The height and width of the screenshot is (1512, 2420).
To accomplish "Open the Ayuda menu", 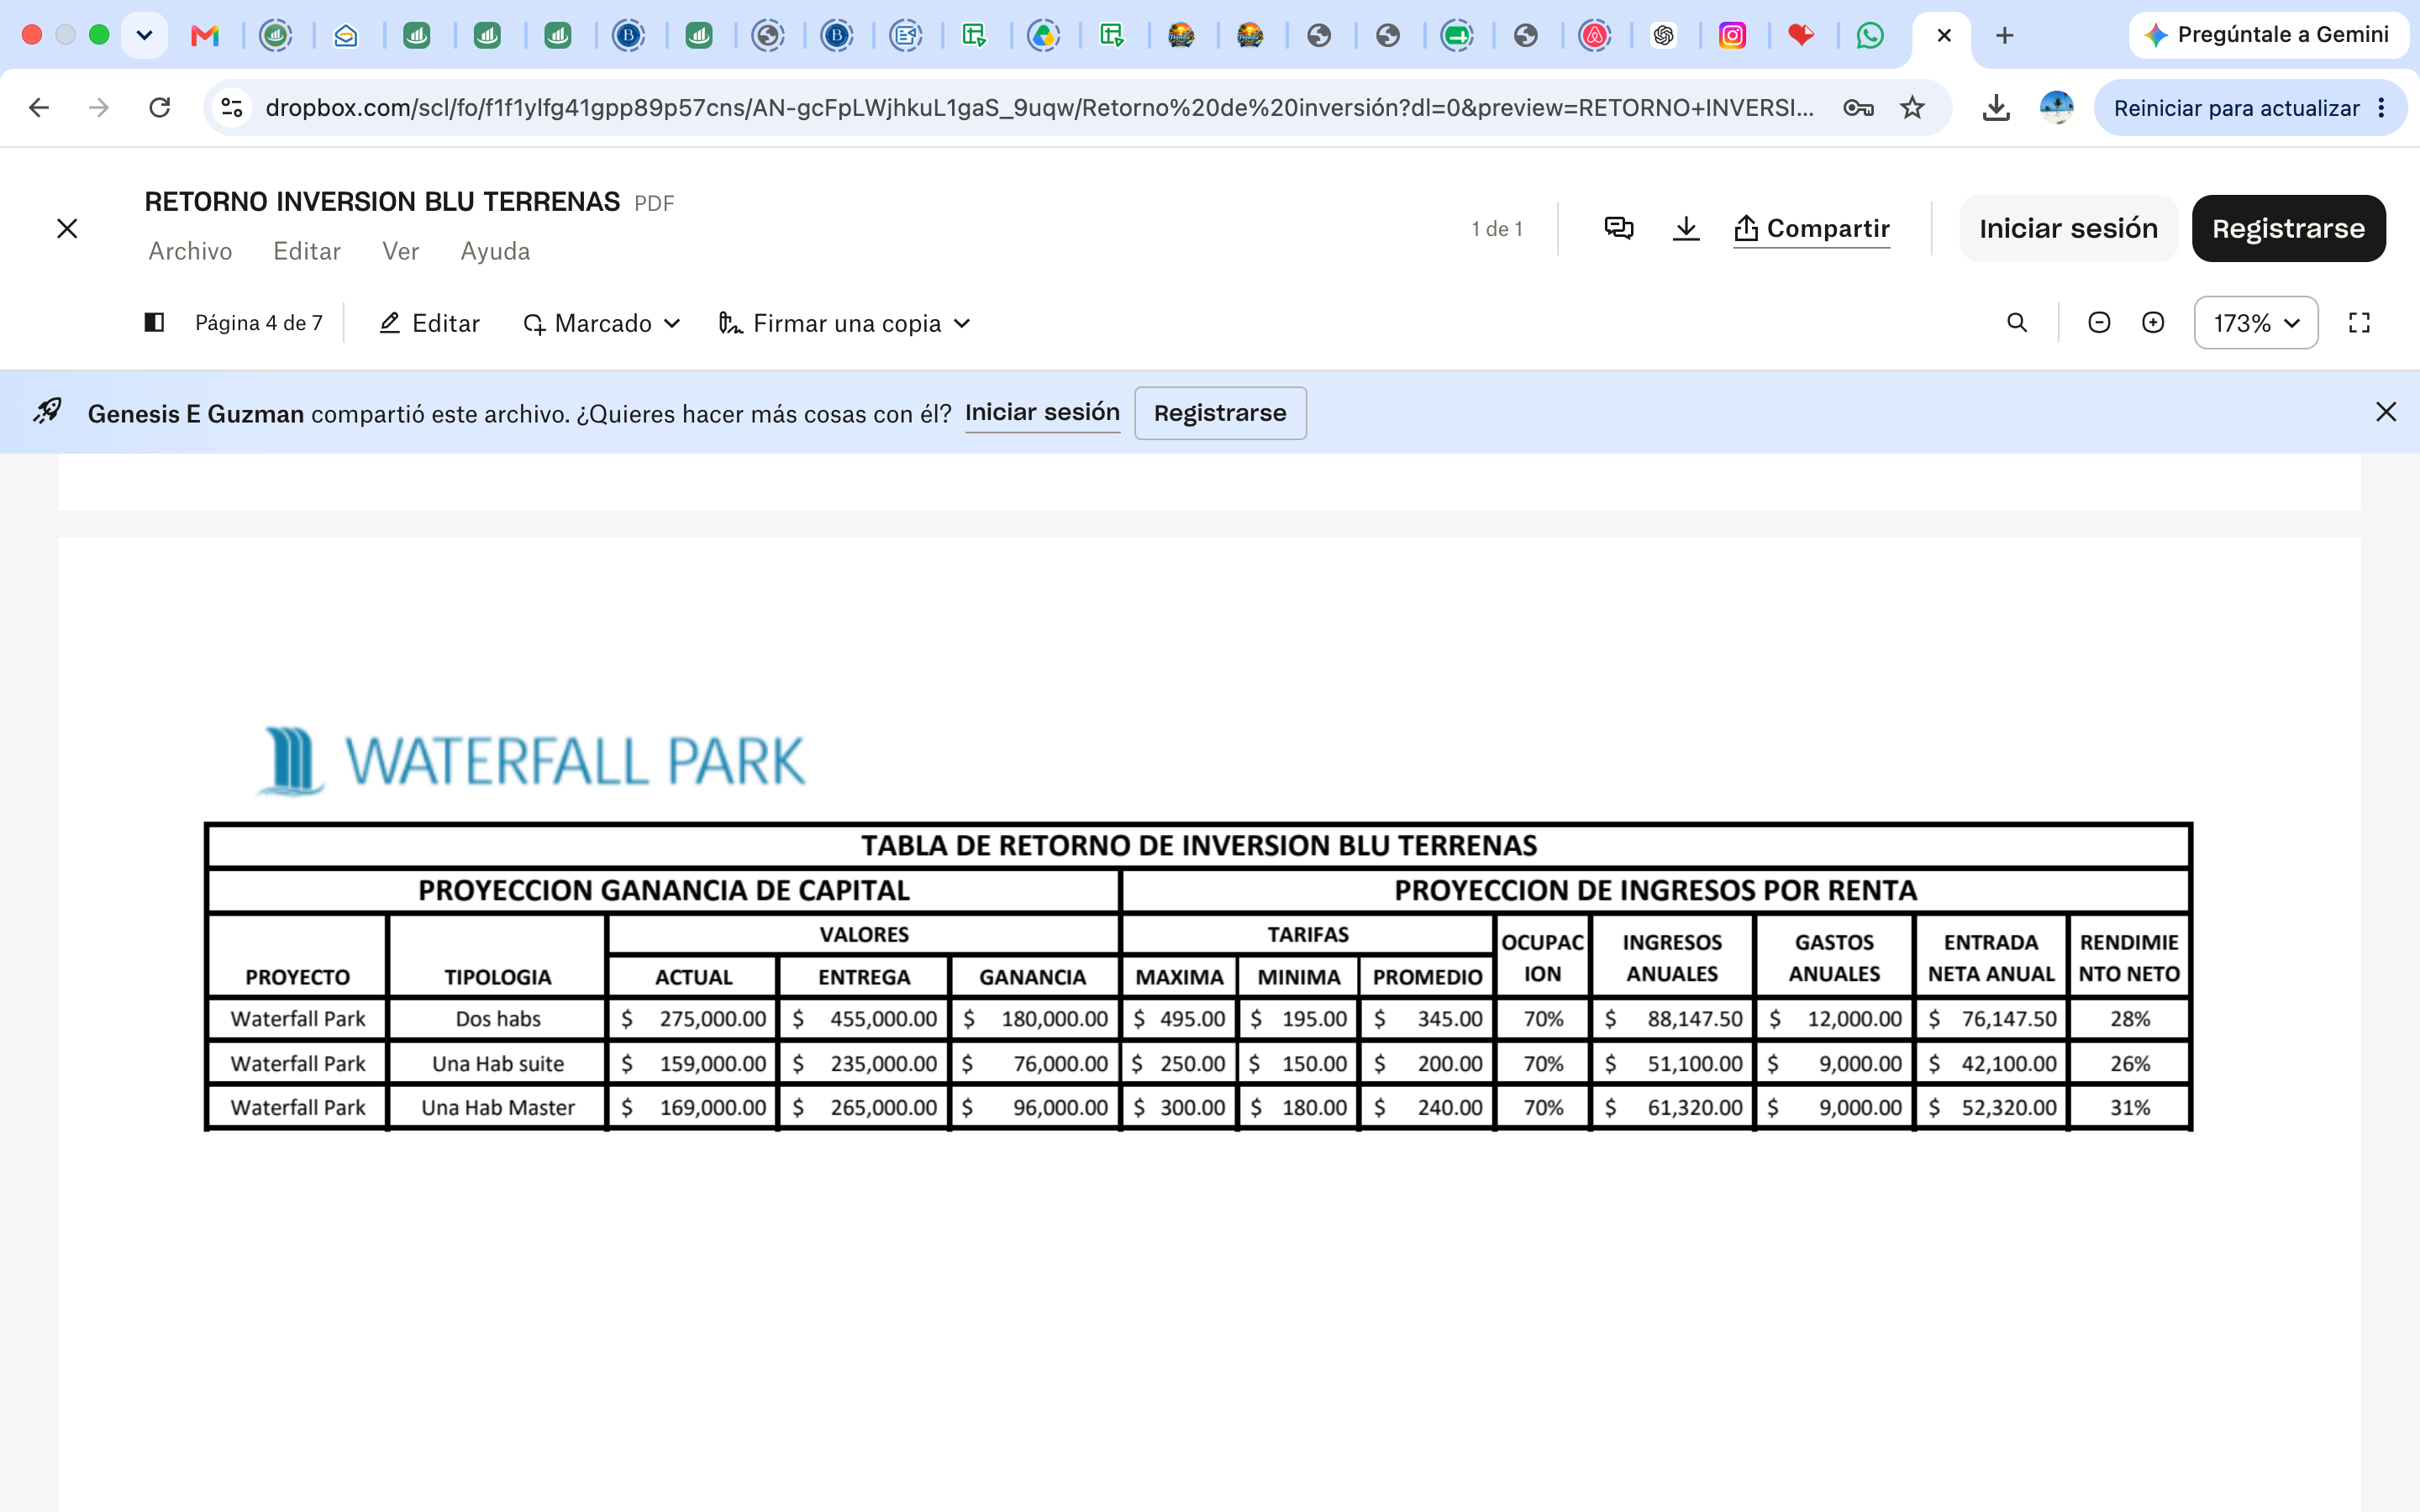I will pos(495,251).
